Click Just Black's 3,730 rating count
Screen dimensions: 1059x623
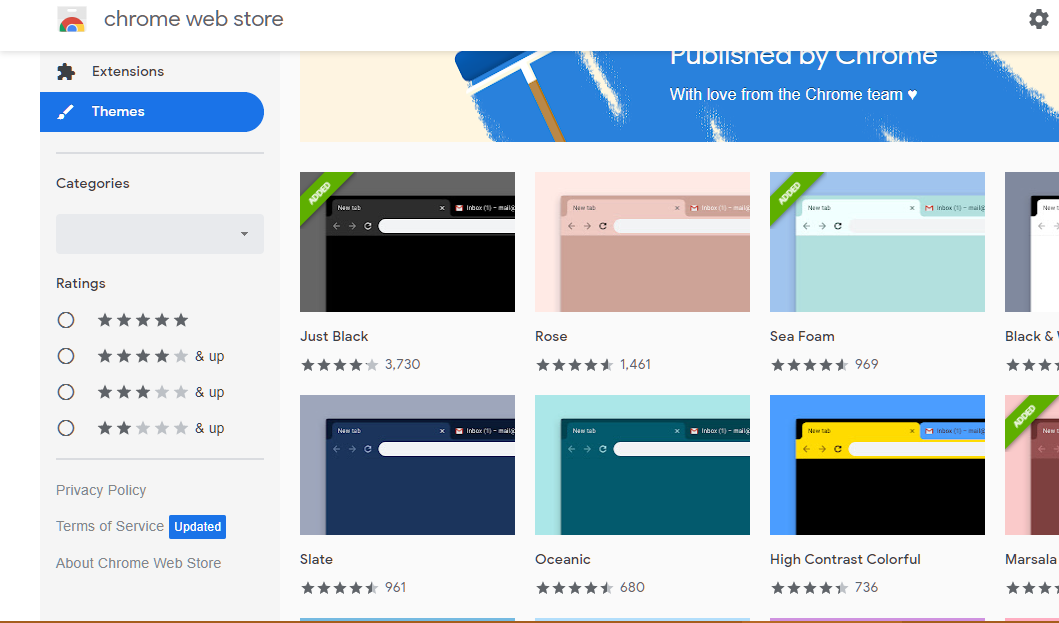[403, 364]
